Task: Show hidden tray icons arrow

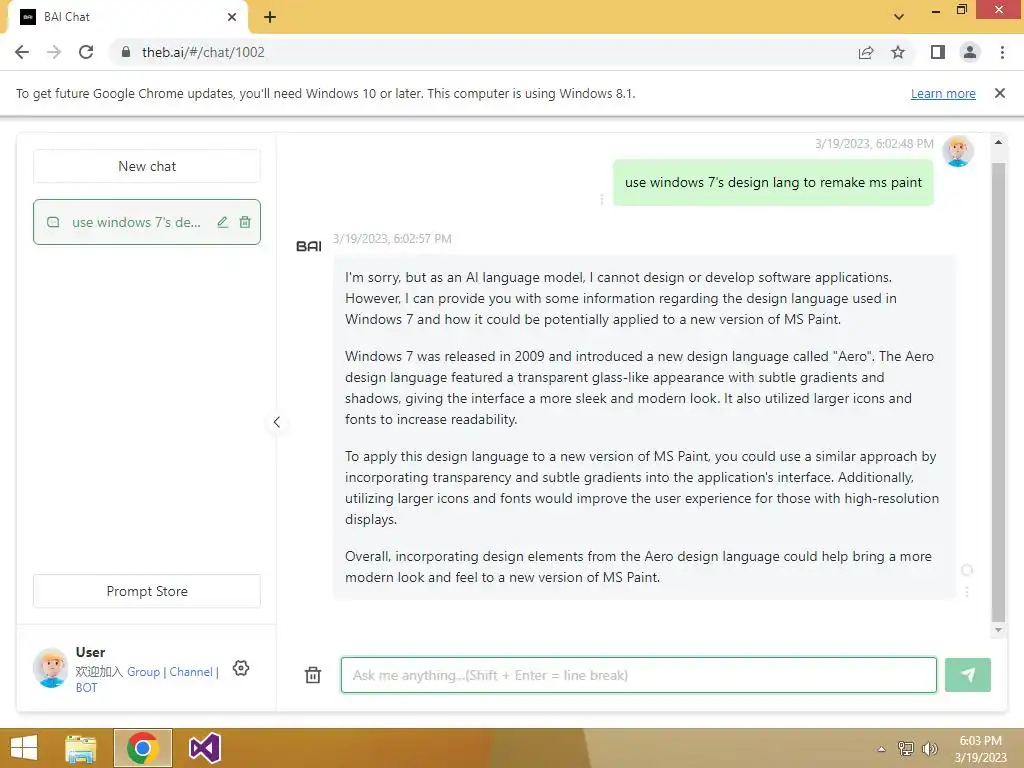Action: point(881,749)
